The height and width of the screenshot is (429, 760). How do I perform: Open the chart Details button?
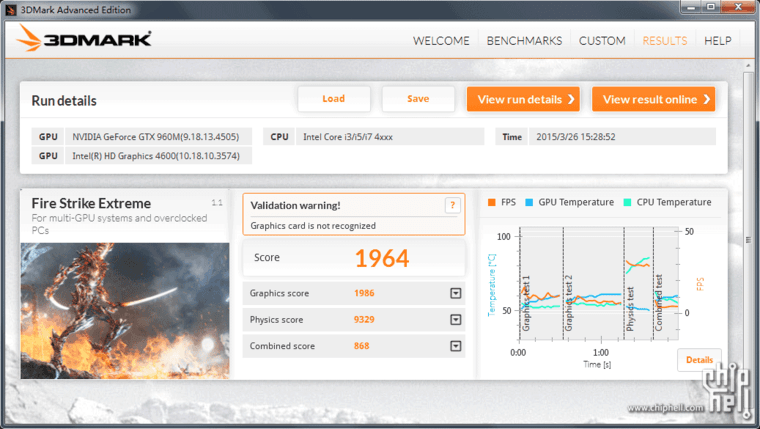(x=699, y=360)
